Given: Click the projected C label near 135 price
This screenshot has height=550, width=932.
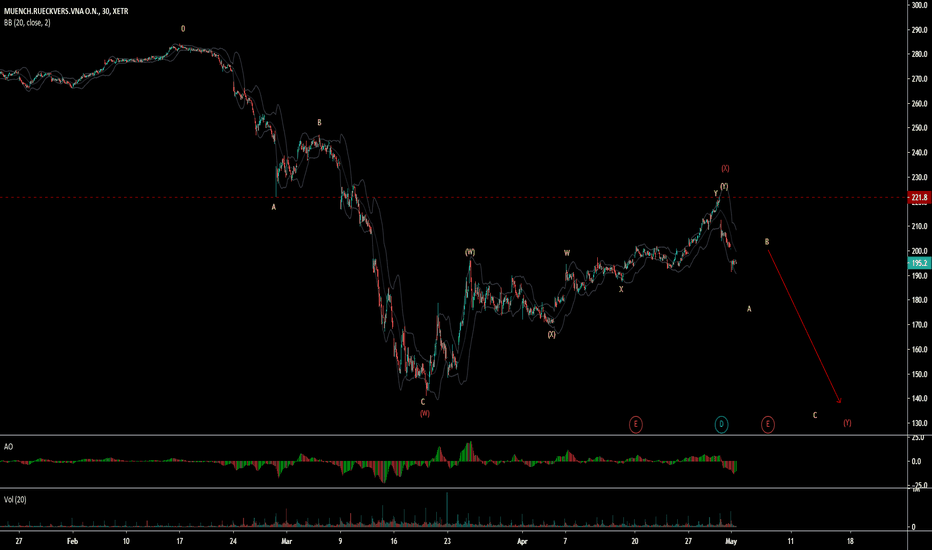Looking at the screenshot, I should tap(815, 415).
